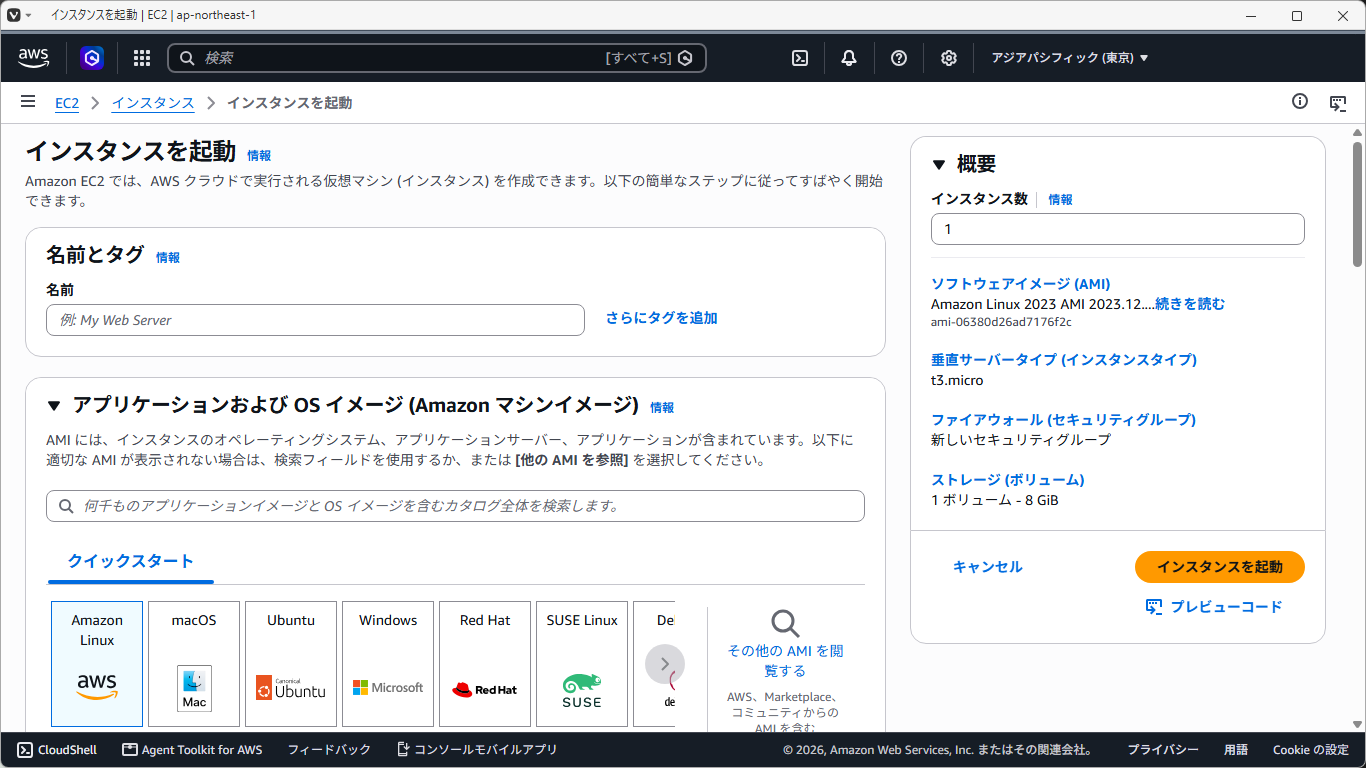The width and height of the screenshot is (1366, 768).
Task: Open プレビューコード
Action: (1214, 607)
